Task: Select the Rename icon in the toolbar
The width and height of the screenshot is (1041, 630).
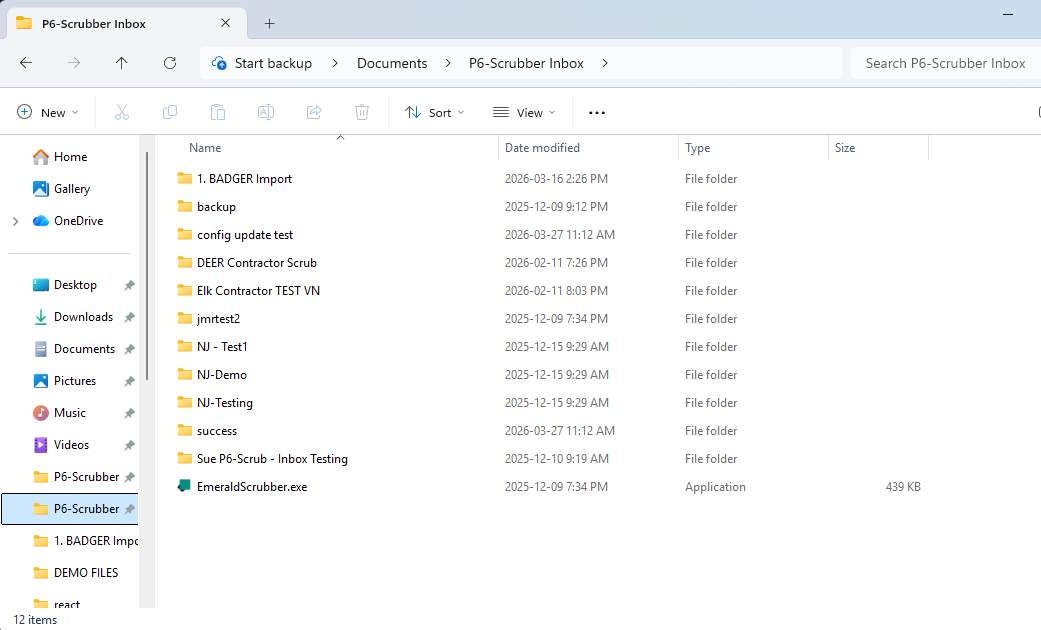Action: coord(266,112)
